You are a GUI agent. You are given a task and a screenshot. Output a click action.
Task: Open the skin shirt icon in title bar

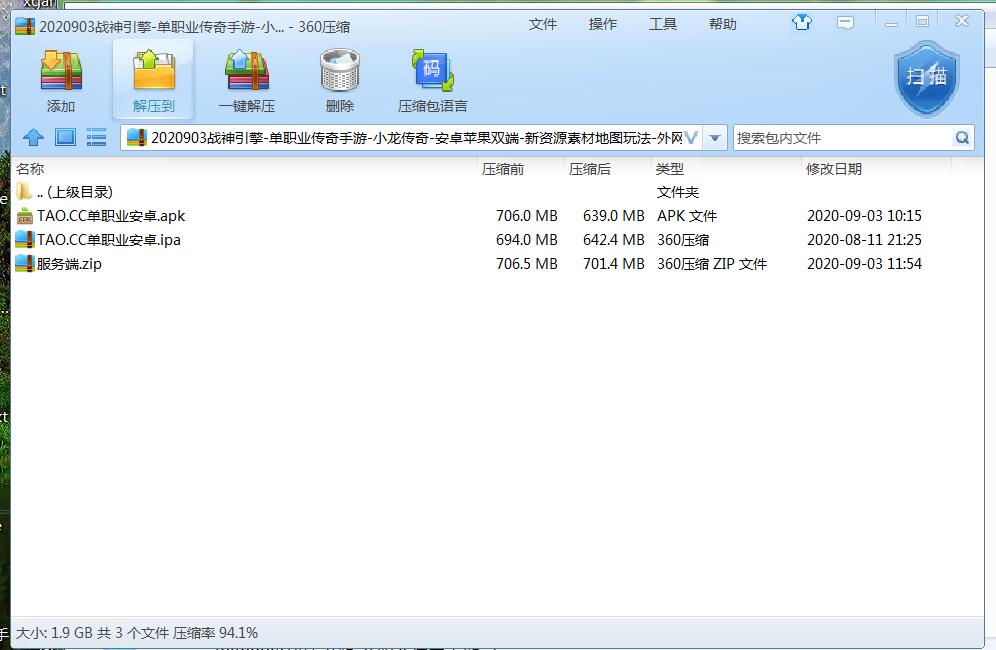[x=802, y=23]
